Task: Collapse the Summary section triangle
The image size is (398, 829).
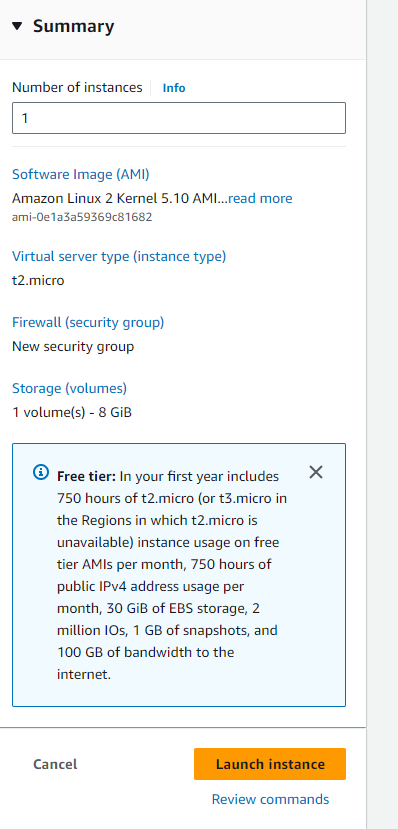Action: (x=17, y=26)
